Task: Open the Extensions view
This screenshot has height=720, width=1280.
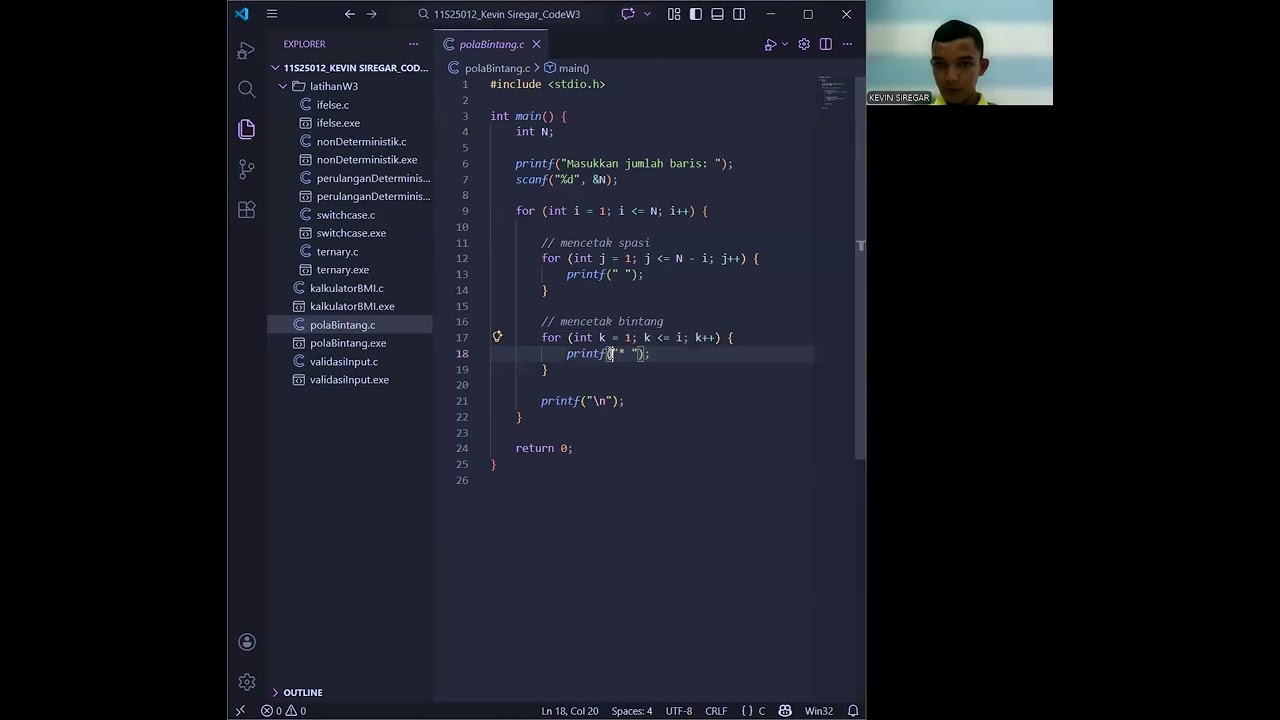Action: point(247,209)
